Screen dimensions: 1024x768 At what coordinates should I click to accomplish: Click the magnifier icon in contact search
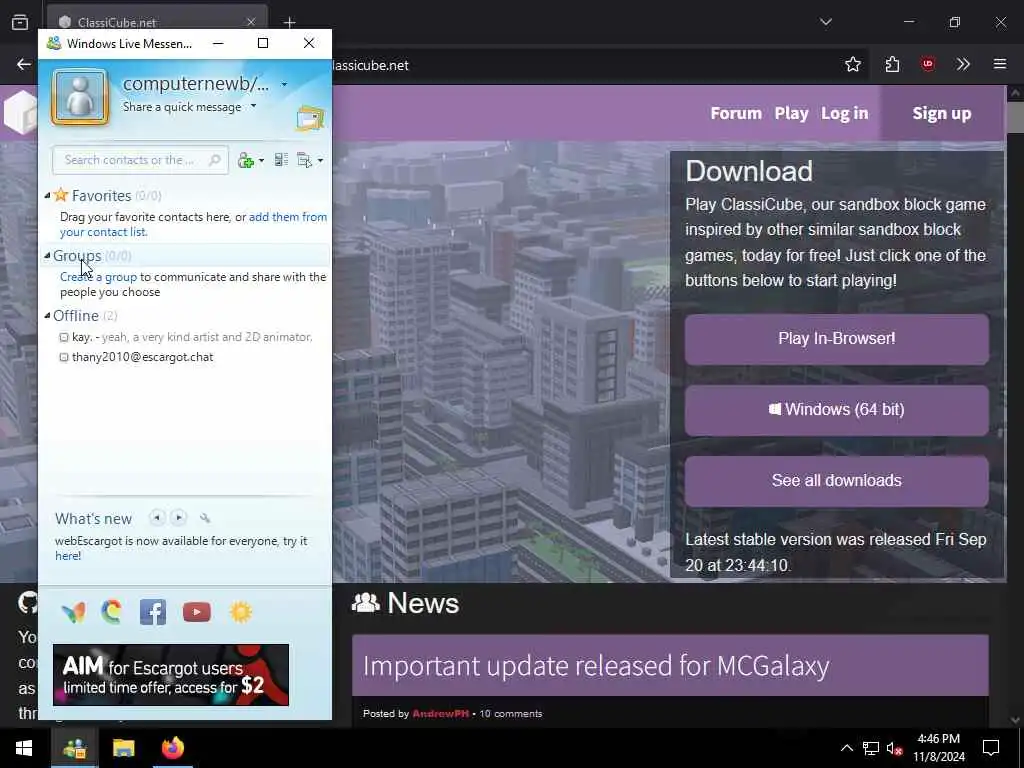(x=214, y=160)
